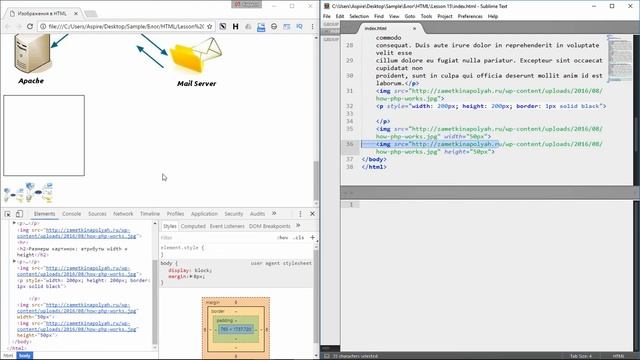This screenshot has height=360, width=640.
Task: Open DevTools Profiles tab
Action: pyautogui.click(x=176, y=214)
